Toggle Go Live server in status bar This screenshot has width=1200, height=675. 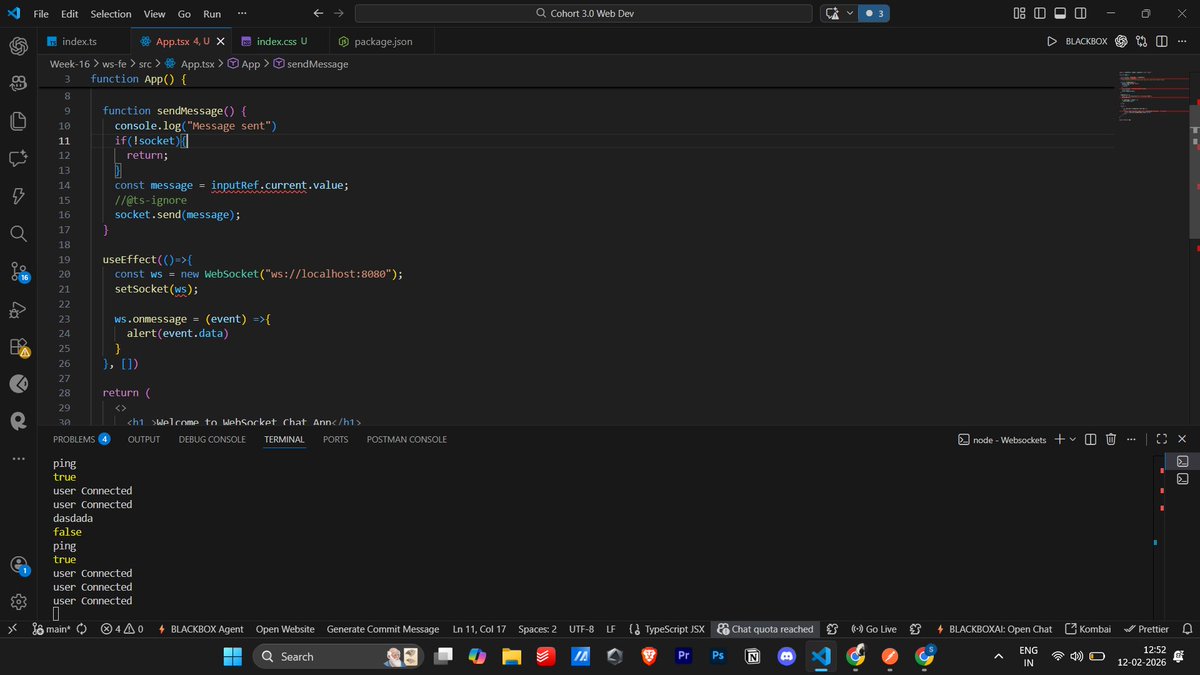coord(873,629)
